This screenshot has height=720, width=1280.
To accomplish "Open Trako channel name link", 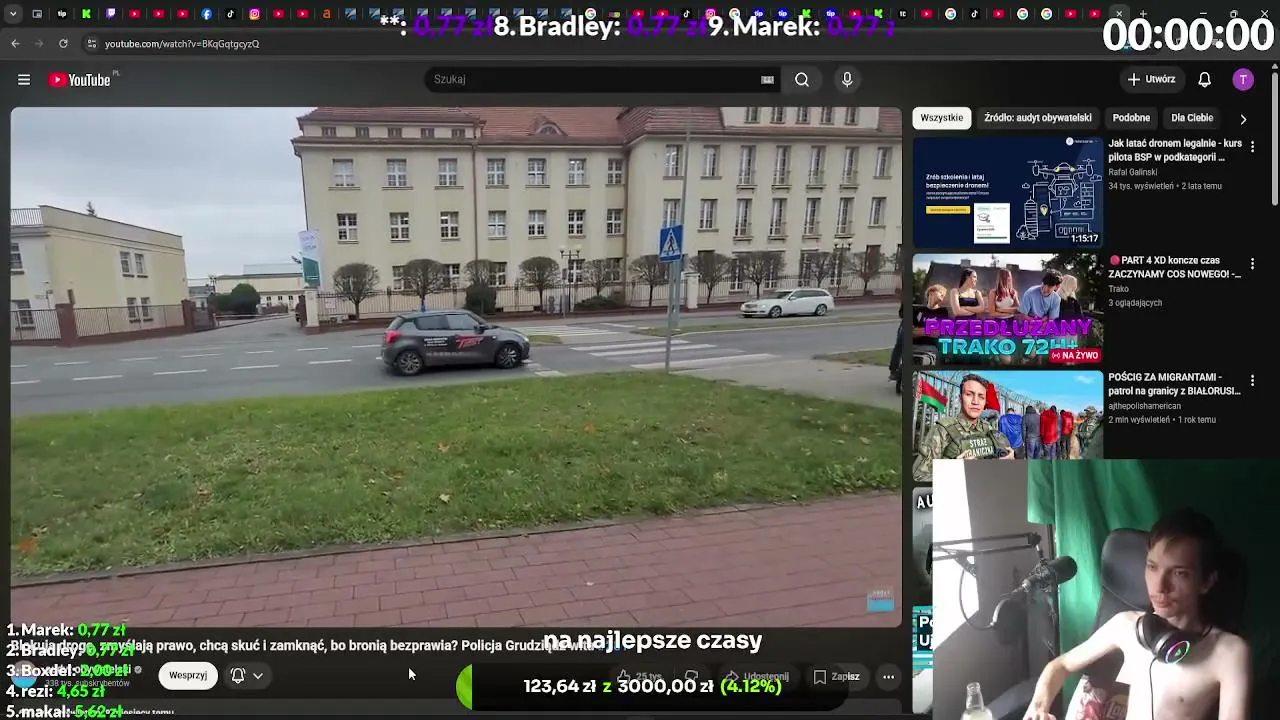I will tap(1118, 289).
